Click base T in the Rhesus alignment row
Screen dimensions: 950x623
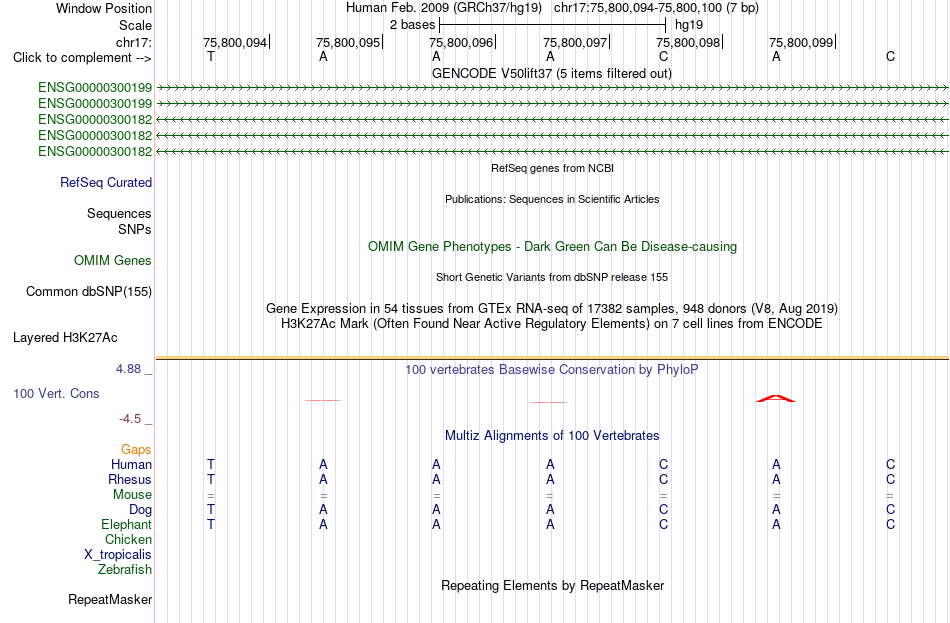coord(210,479)
